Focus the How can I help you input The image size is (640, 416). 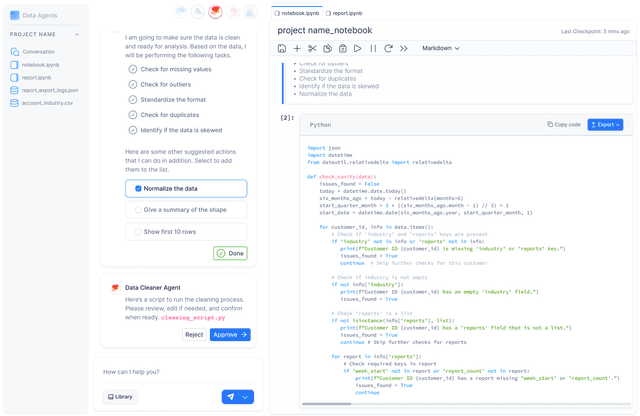(178, 372)
